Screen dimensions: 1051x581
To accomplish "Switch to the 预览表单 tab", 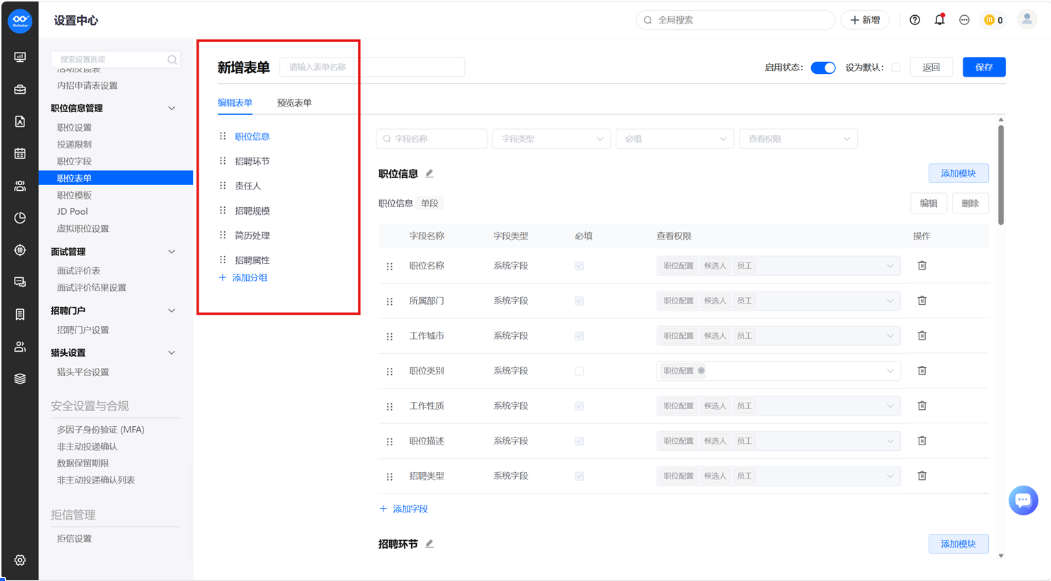I will (294, 103).
